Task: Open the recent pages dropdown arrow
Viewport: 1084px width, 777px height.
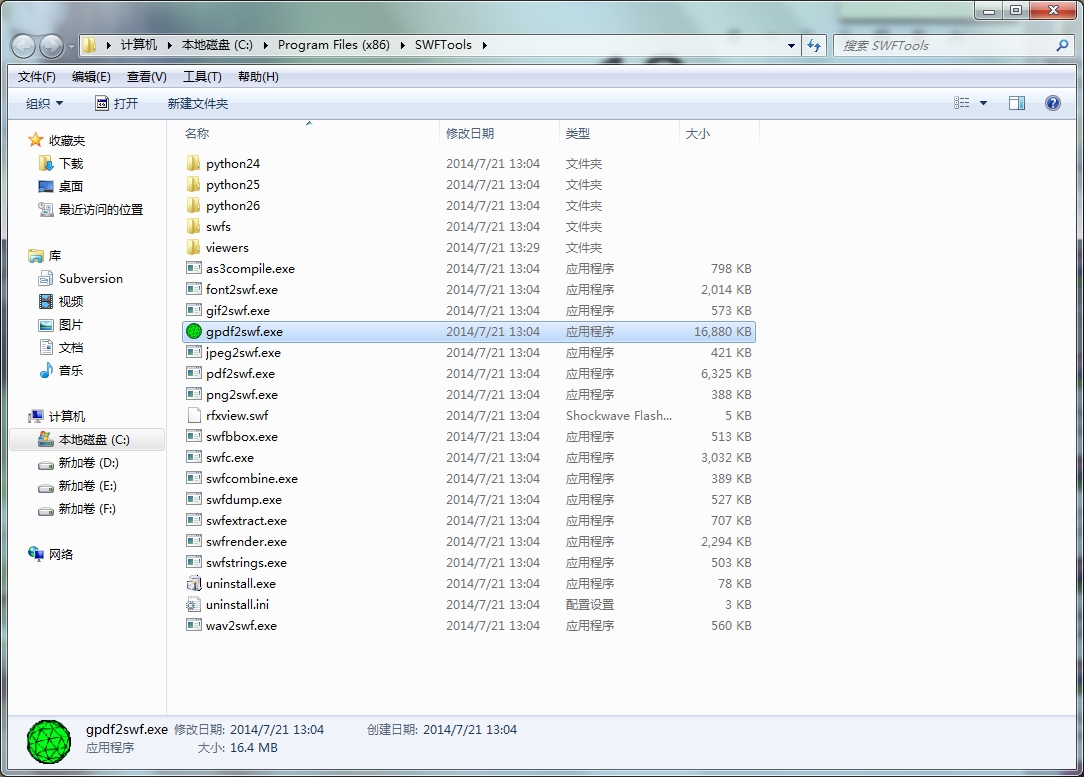Action: point(71,47)
